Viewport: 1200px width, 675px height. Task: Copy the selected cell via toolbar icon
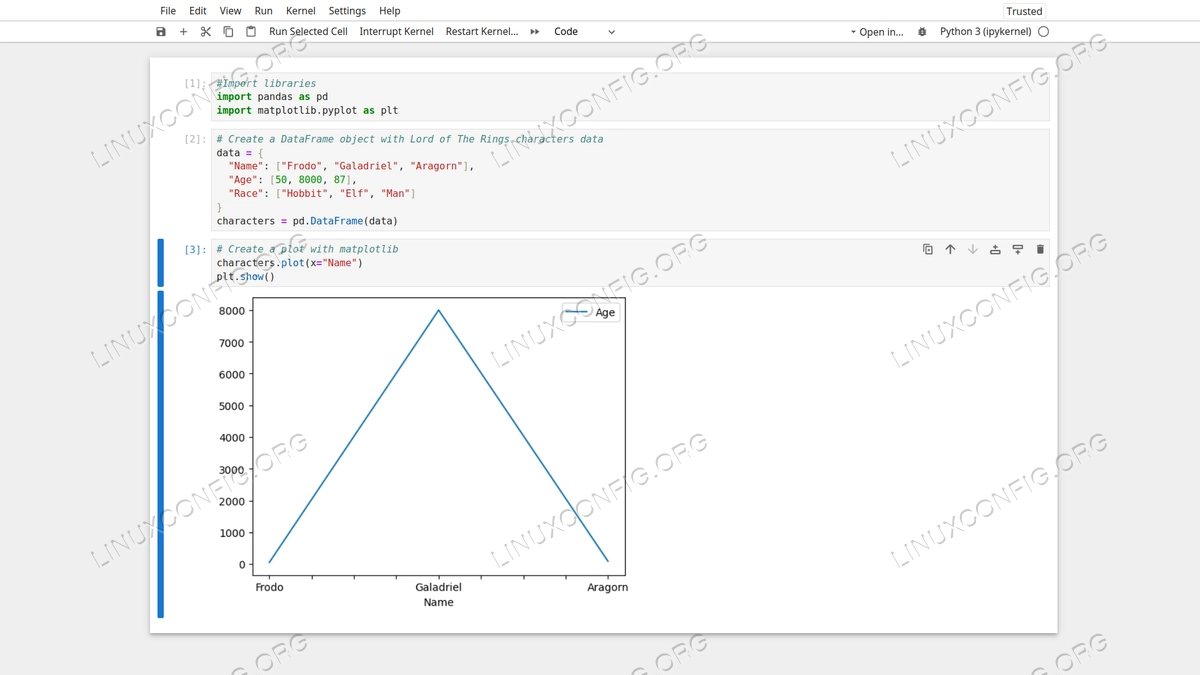tap(228, 32)
